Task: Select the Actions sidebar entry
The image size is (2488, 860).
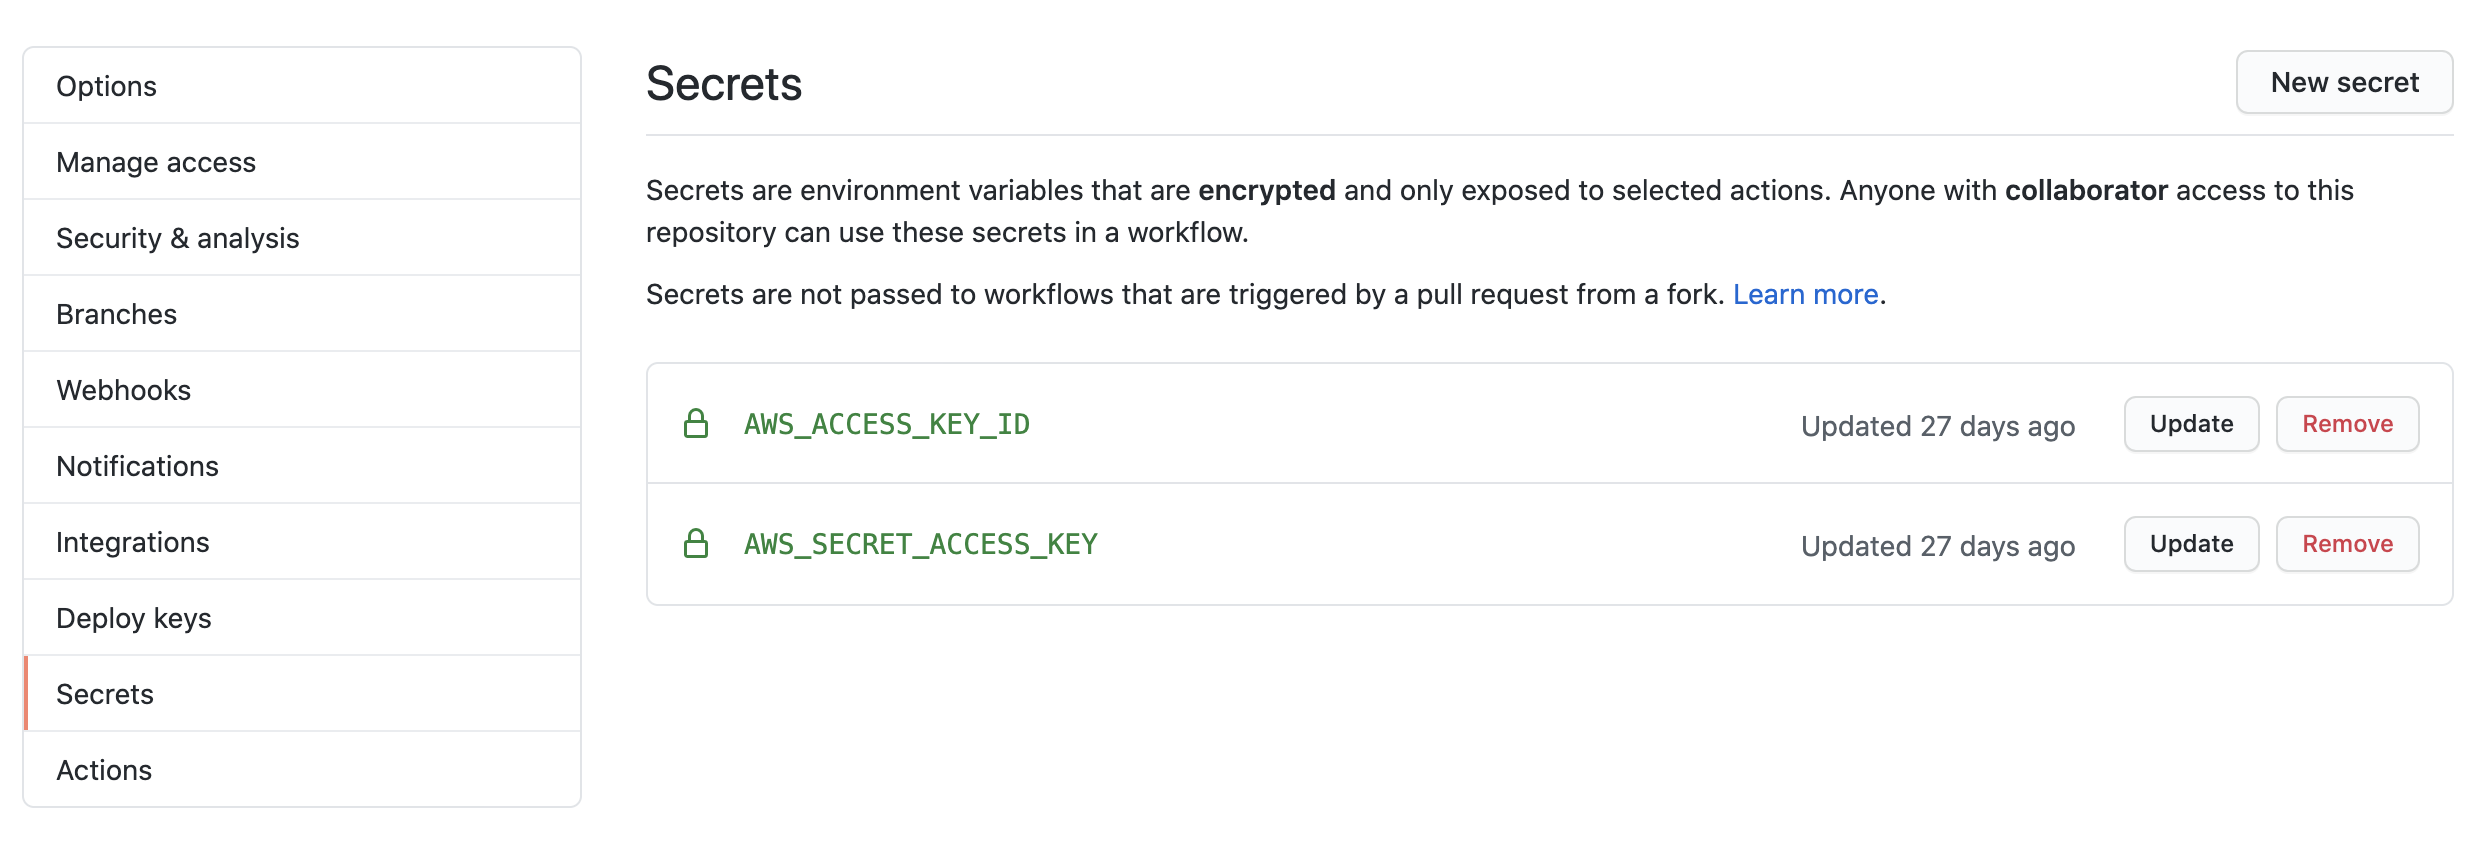Action: (104, 770)
